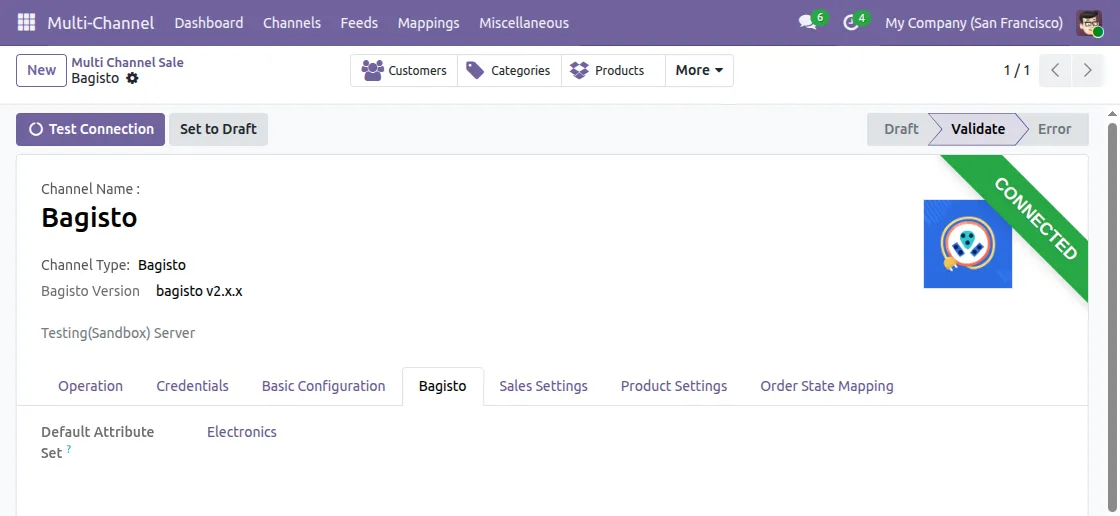Click the Bagisto channel logo image

click(x=967, y=244)
